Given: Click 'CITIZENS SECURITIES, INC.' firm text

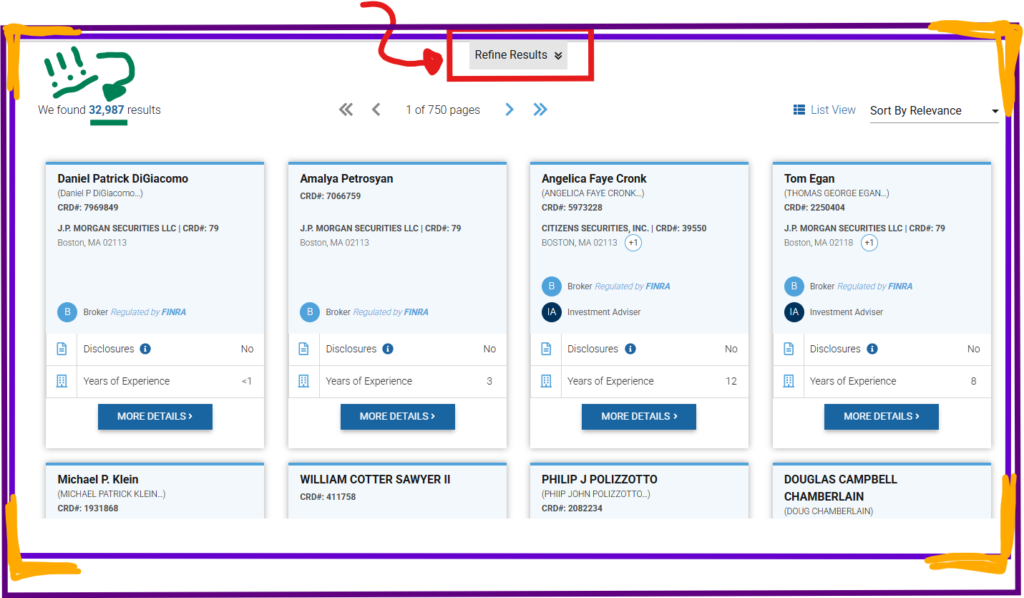Looking at the screenshot, I should (x=595, y=228).
